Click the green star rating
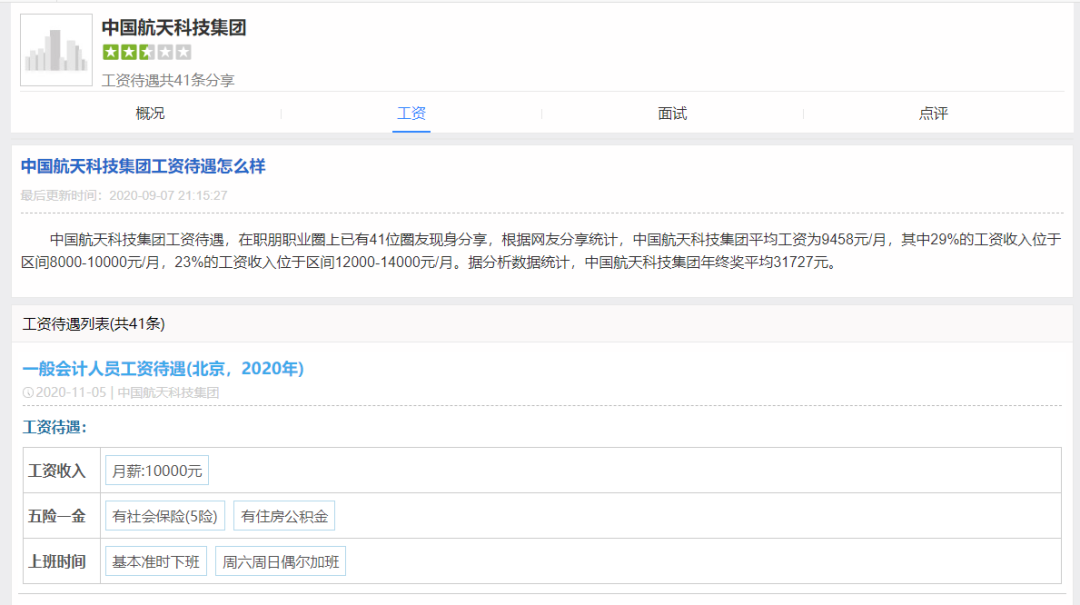The height and width of the screenshot is (605, 1080). tap(147, 52)
